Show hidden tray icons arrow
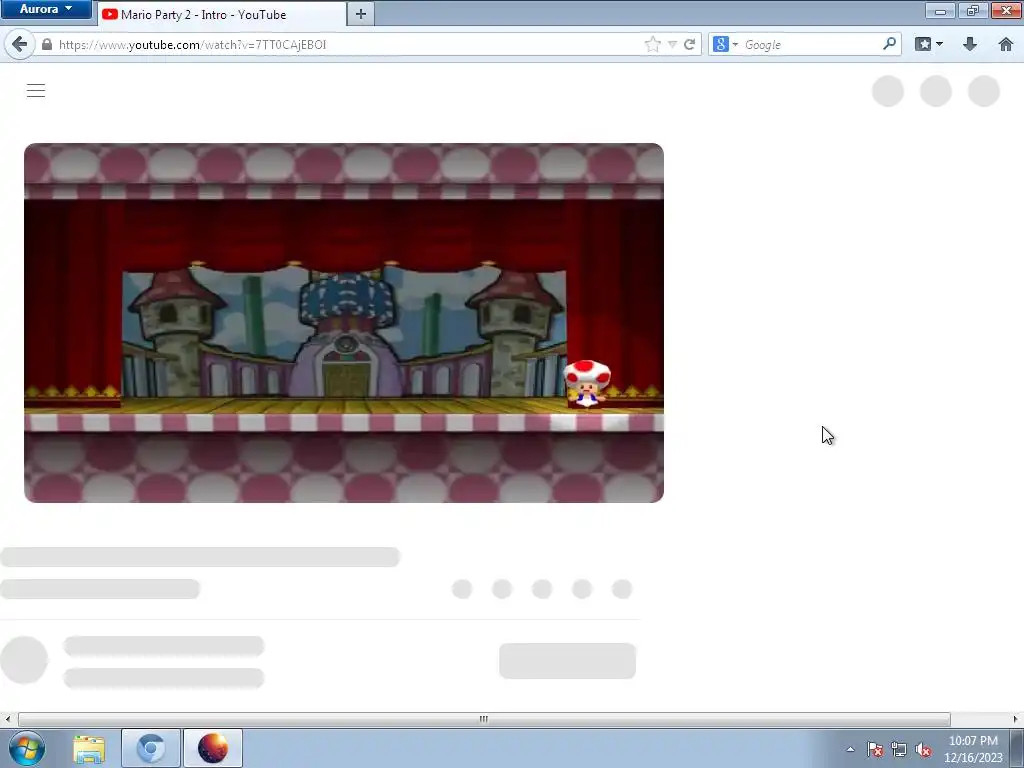Viewport: 1024px width, 768px height. click(850, 749)
